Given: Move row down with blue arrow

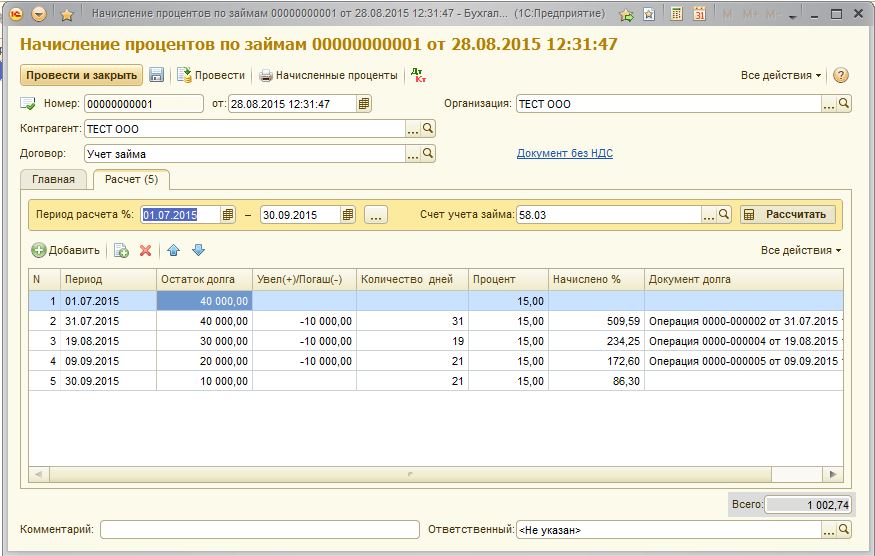Looking at the screenshot, I should [x=198, y=250].
